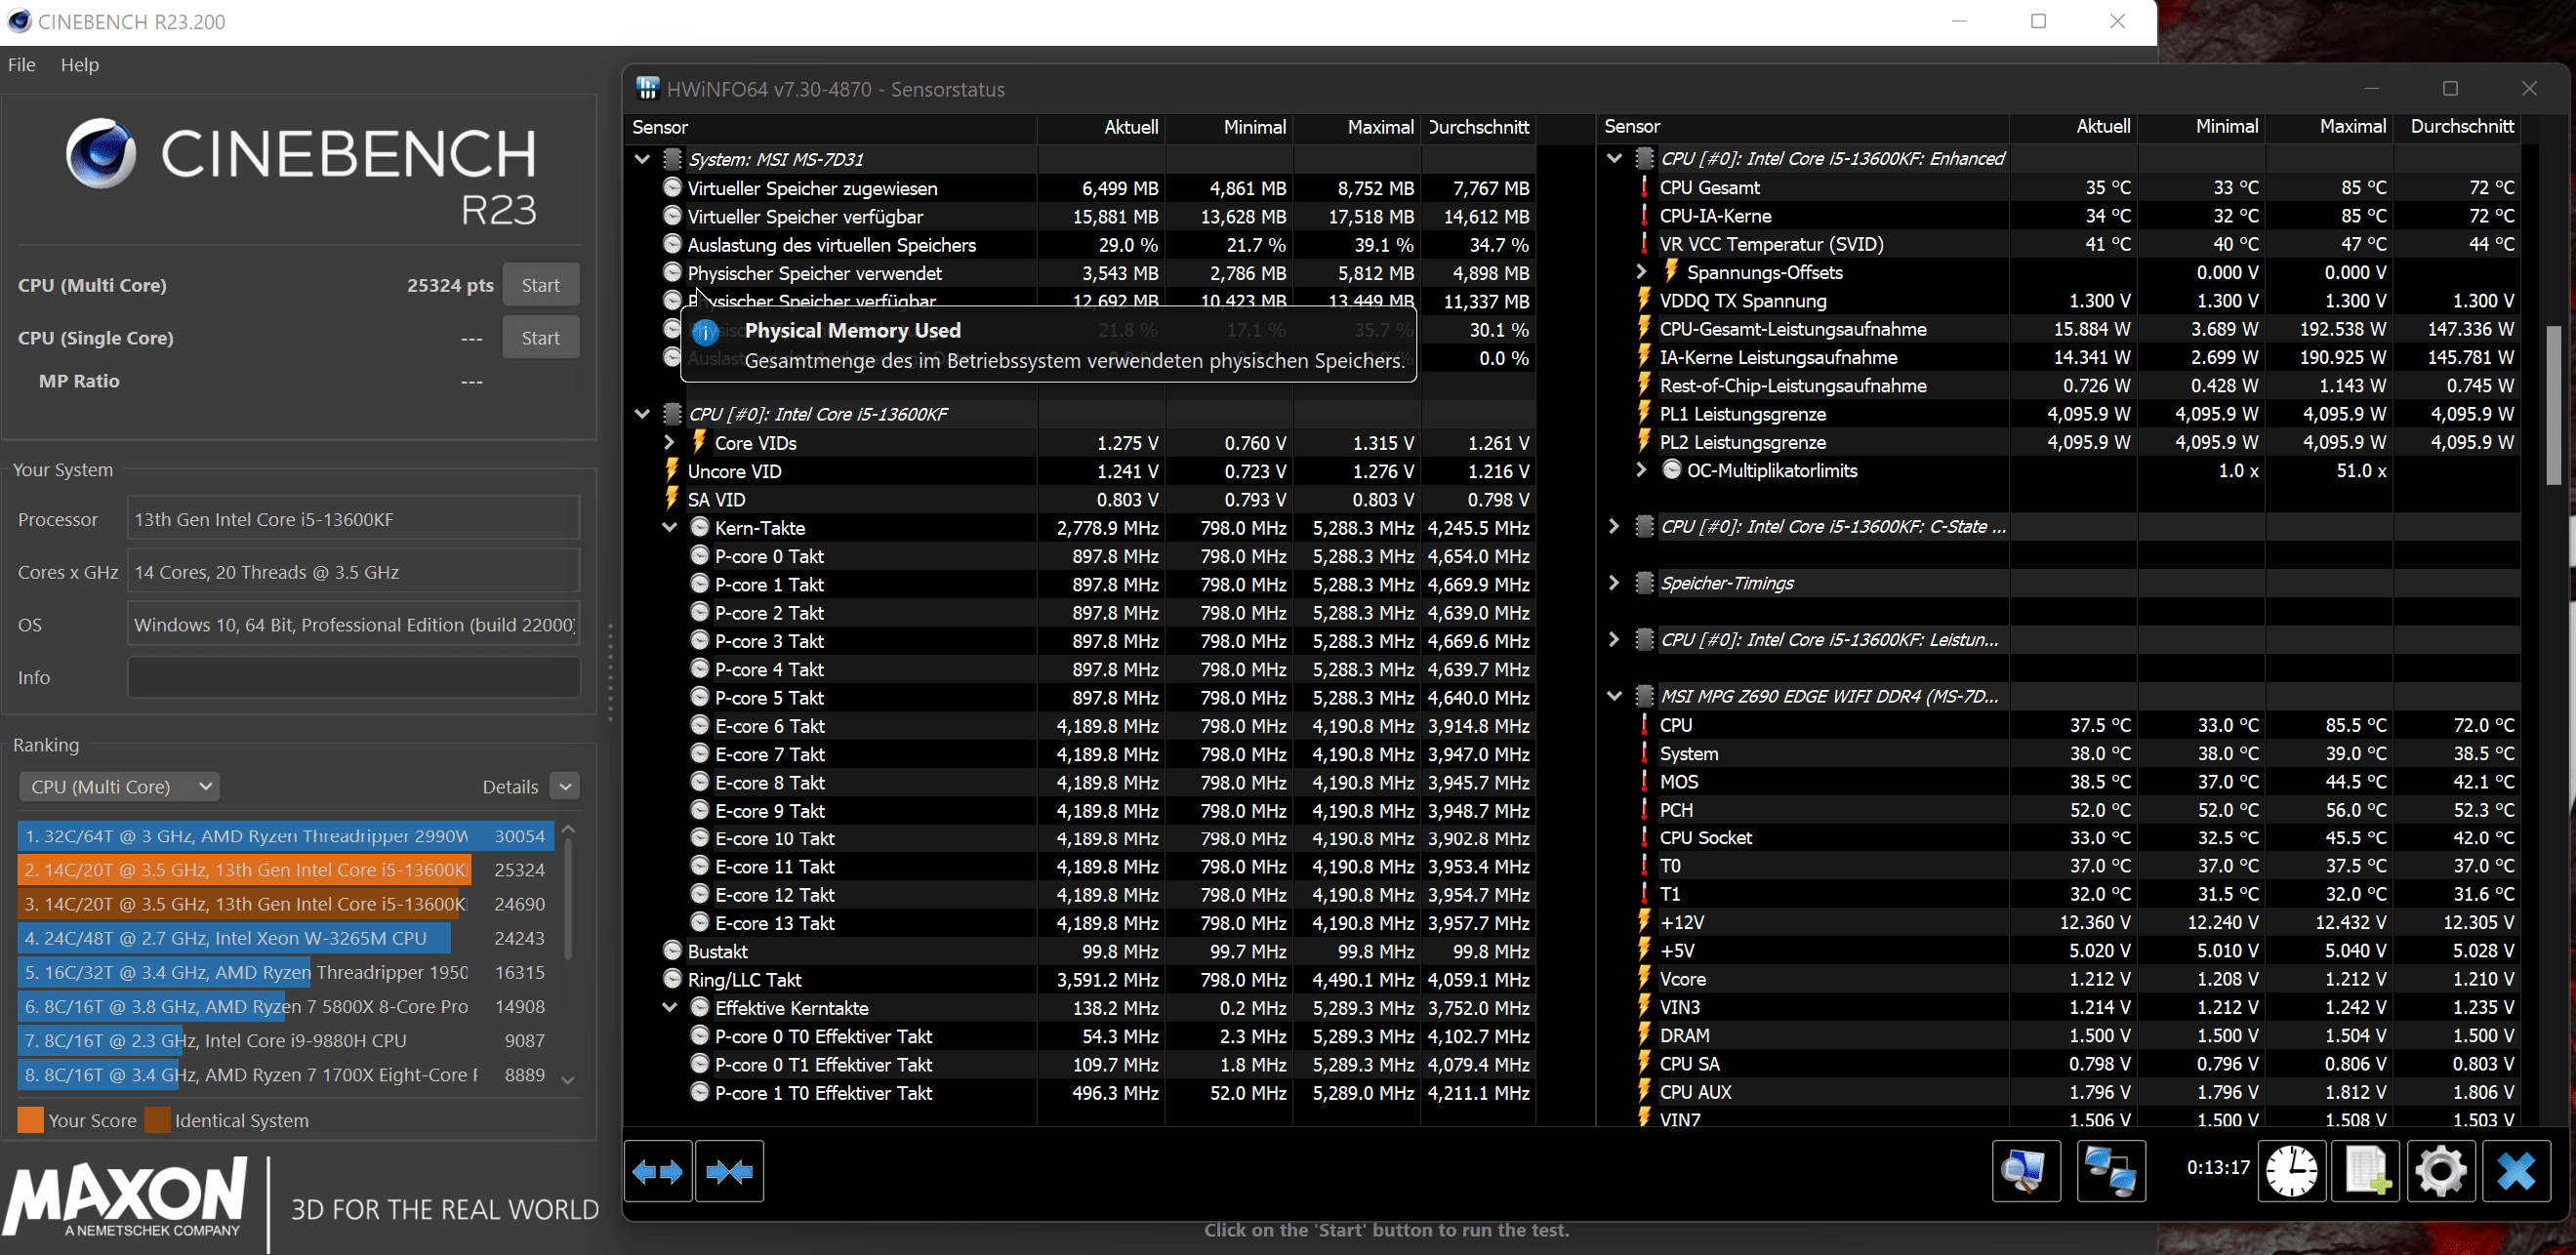Screen dimensions: 2576x1255
Task: Open the File menu in Cinebench
Action: click(22, 64)
